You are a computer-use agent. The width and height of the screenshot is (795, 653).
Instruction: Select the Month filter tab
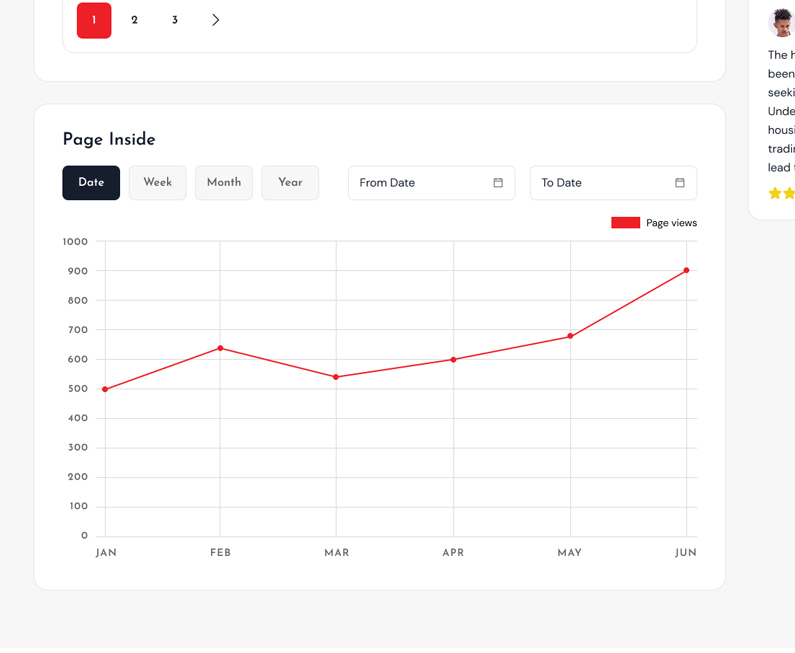[x=224, y=183]
